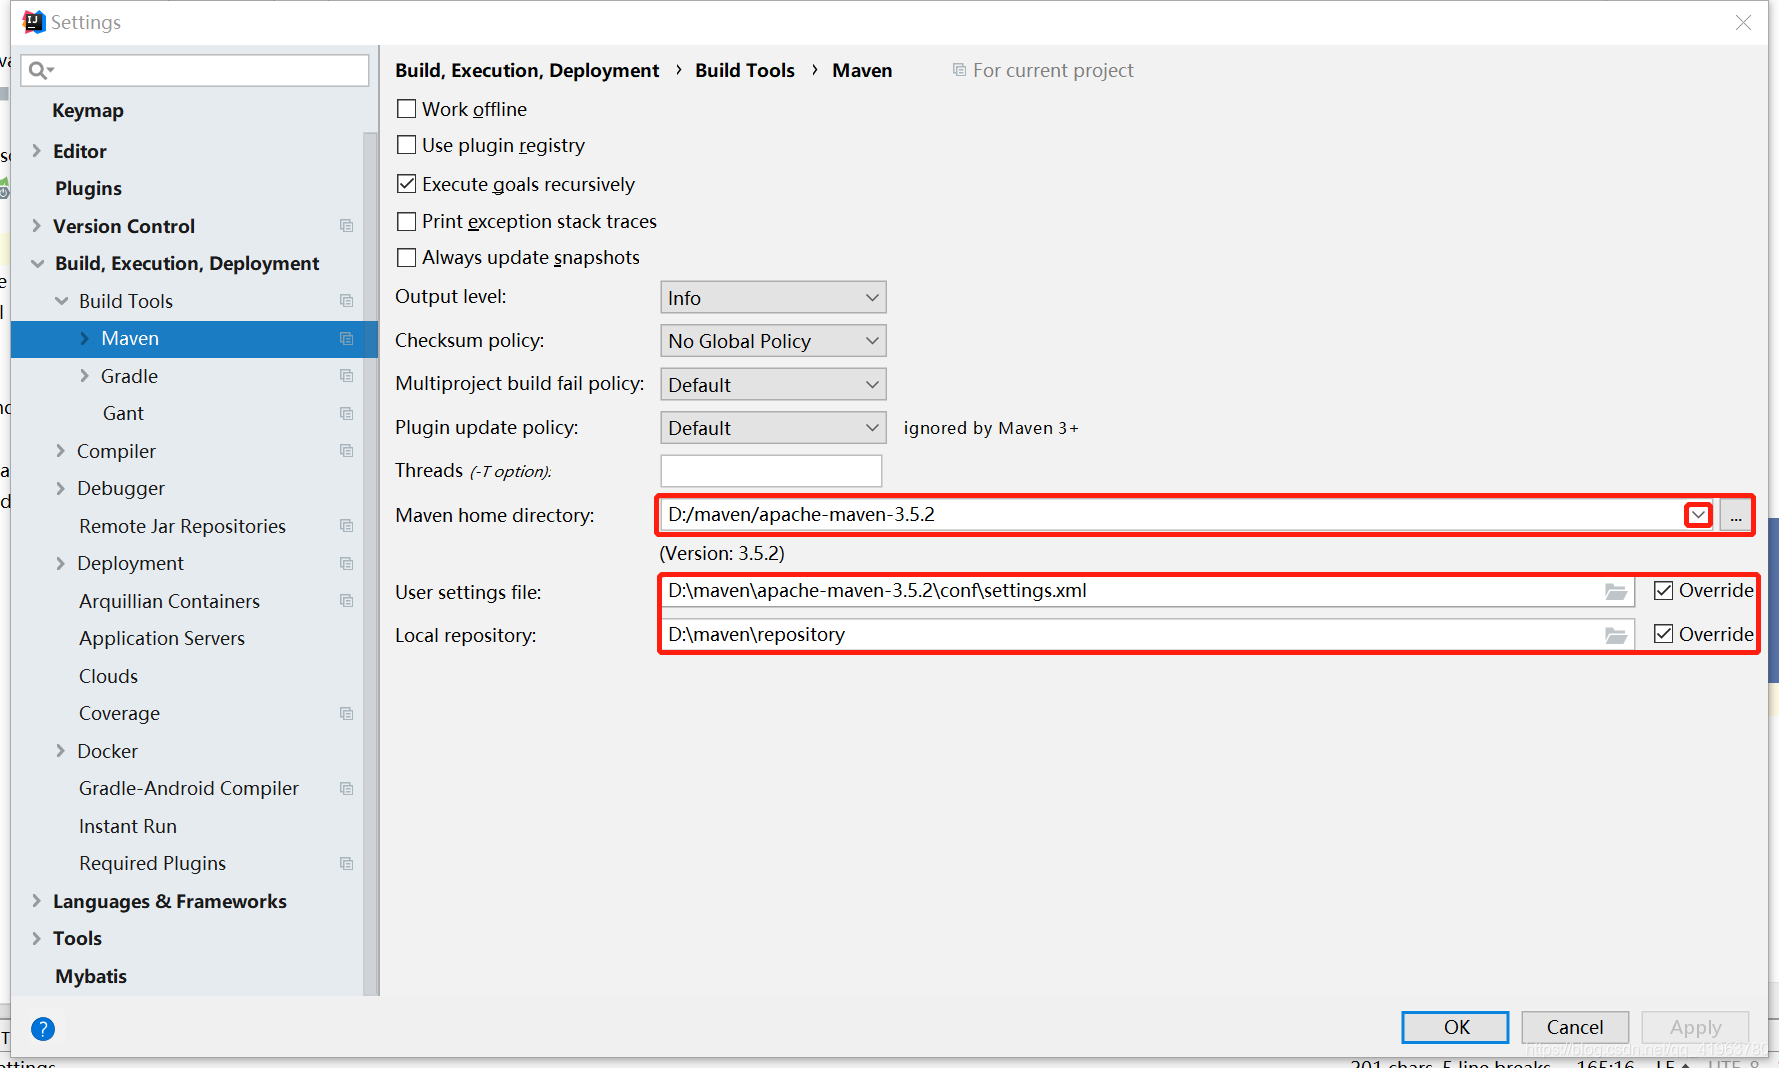Click the folder icon for User settings file
The image size is (1779, 1068).
(x=1615, y=591)
